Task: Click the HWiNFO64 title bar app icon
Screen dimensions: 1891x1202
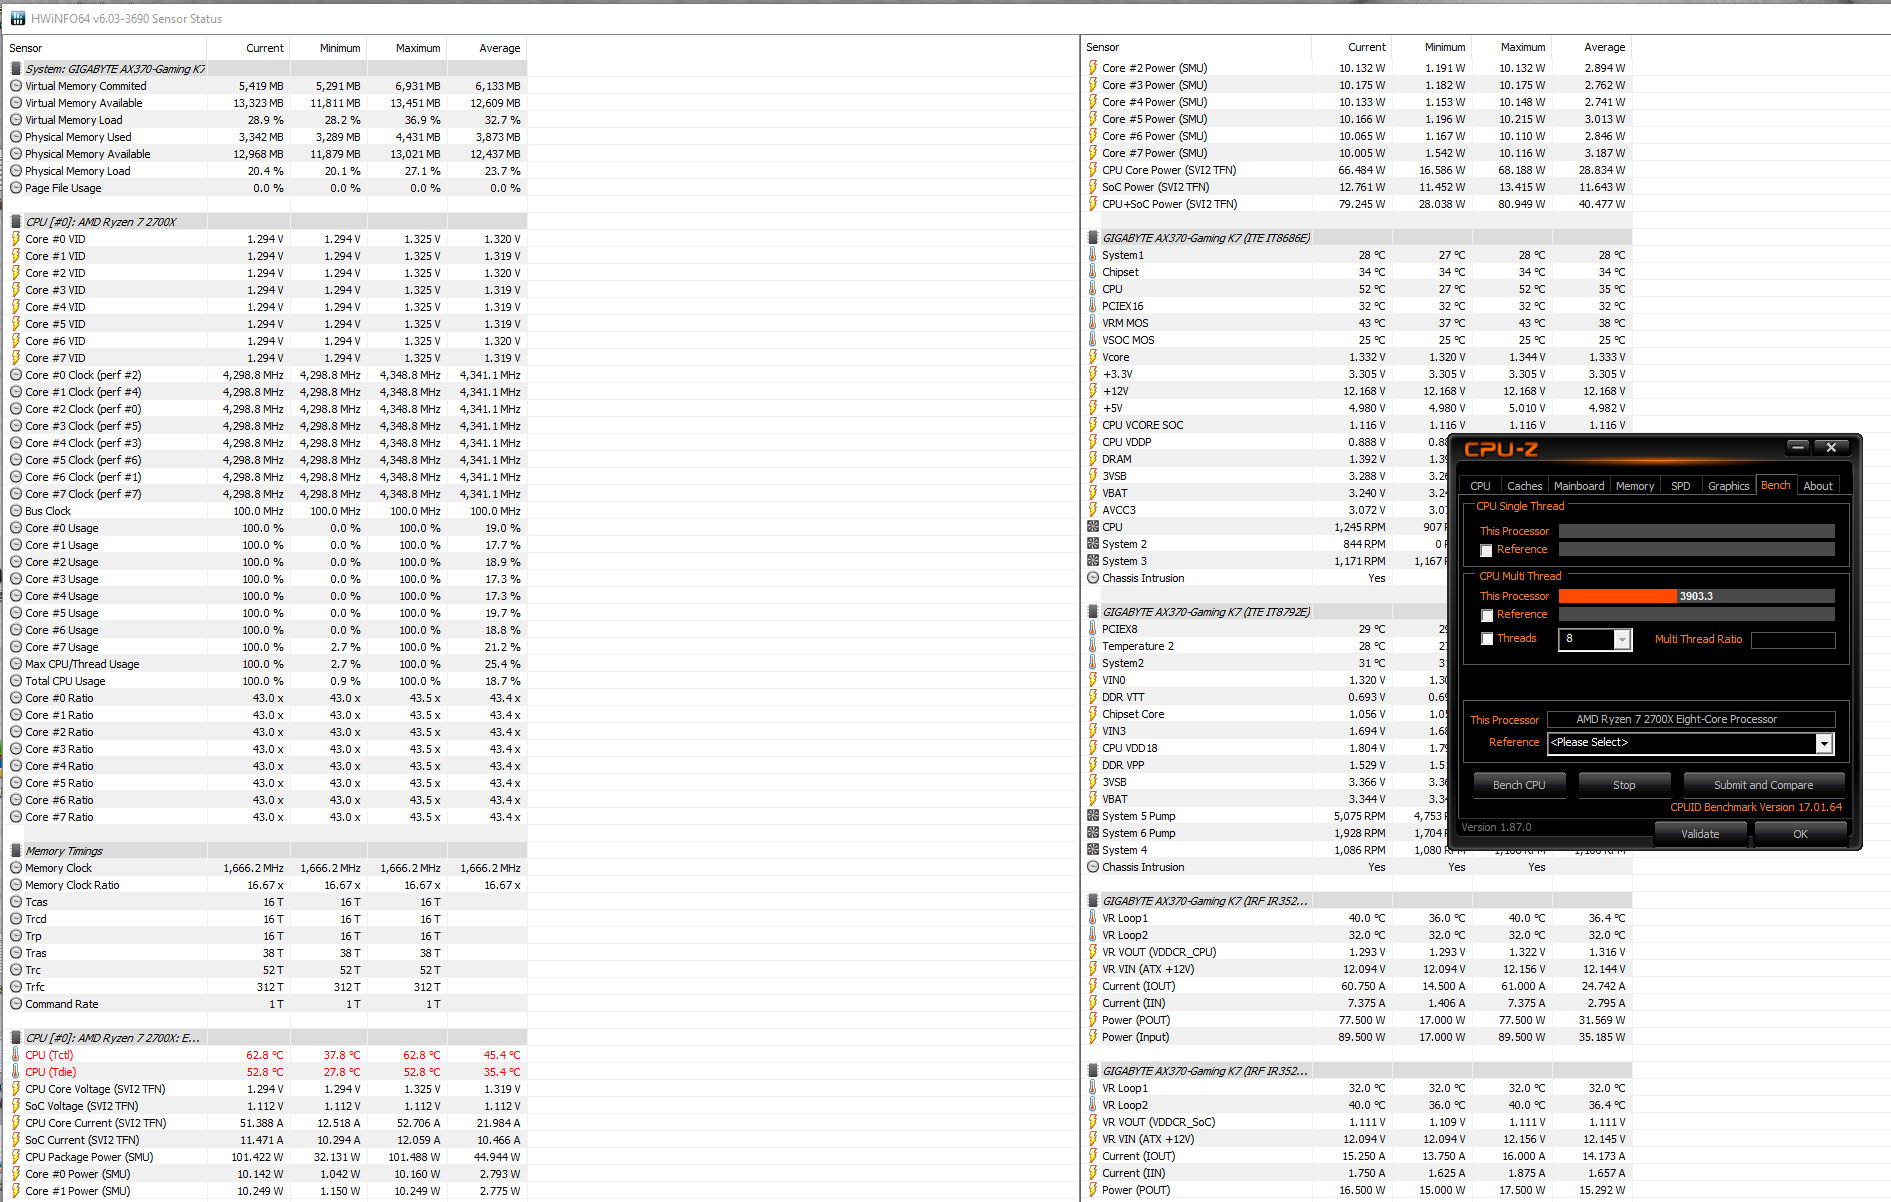Action: click(18, 18)
